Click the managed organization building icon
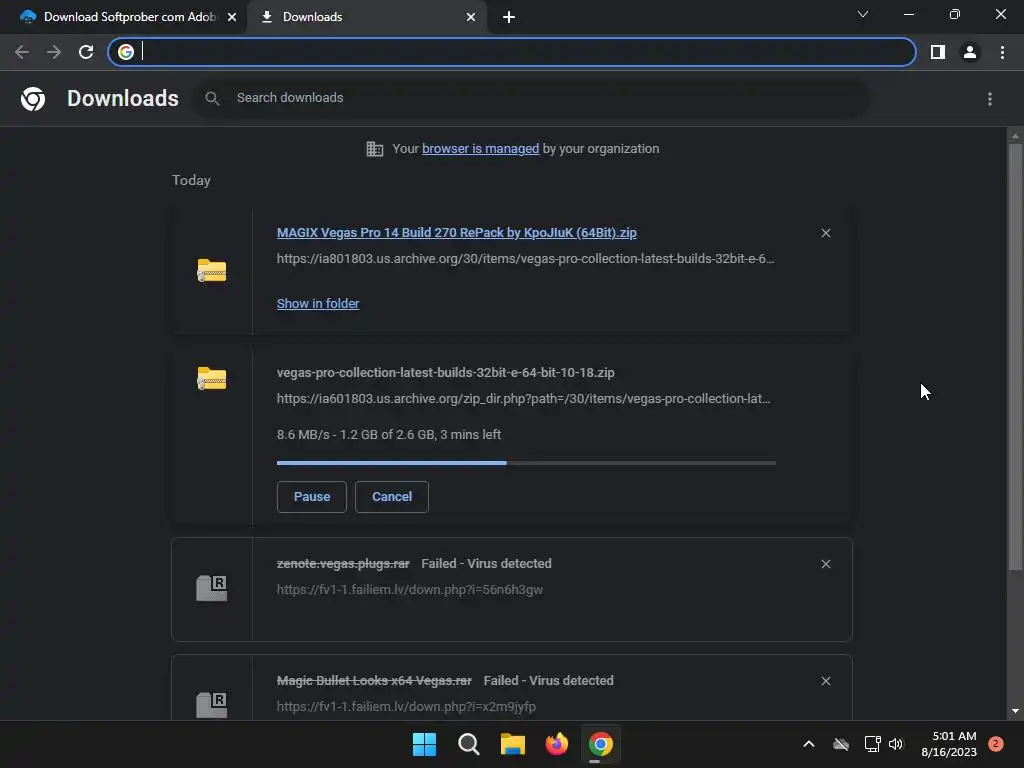This screenshot has height=768, width=1024. 375,149
